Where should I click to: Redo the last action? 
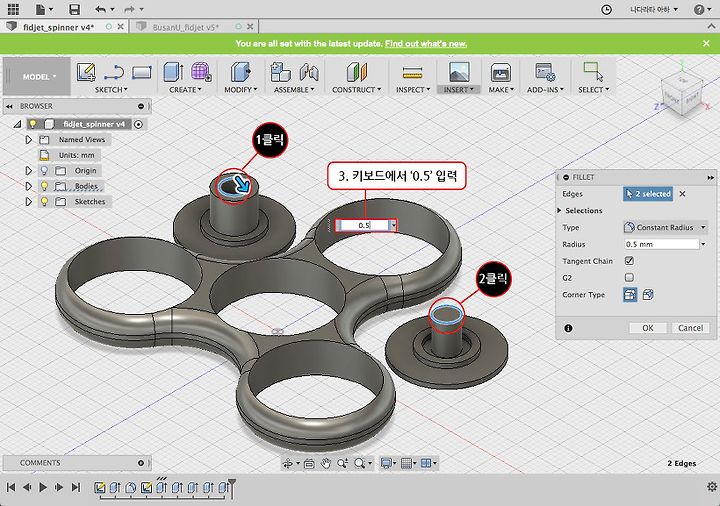point(129,9)
